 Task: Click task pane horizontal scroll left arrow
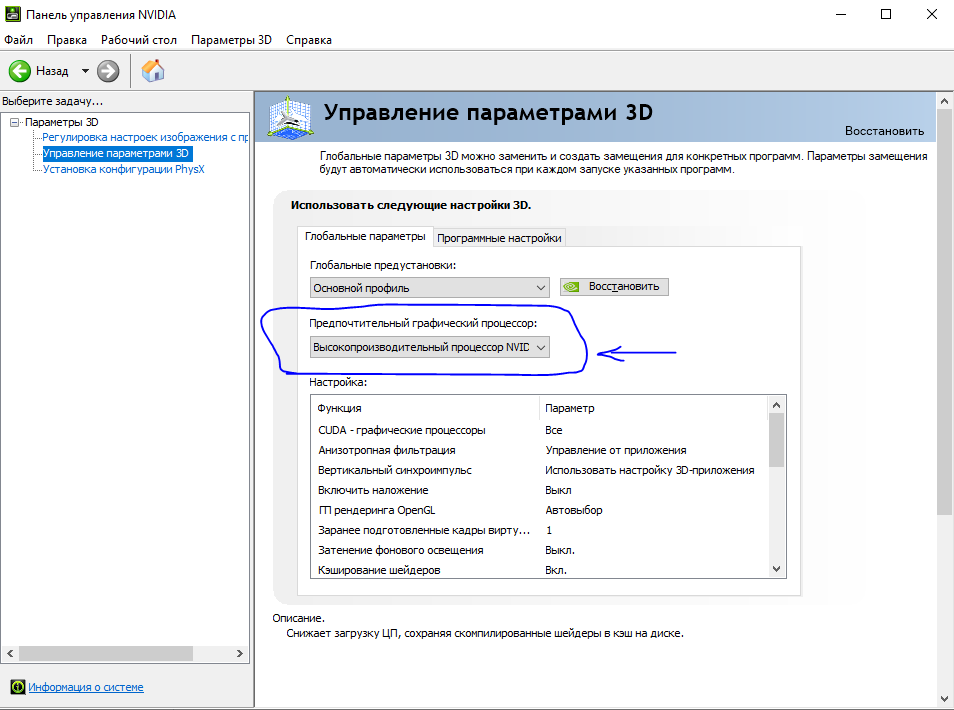[x=10, y=653]
